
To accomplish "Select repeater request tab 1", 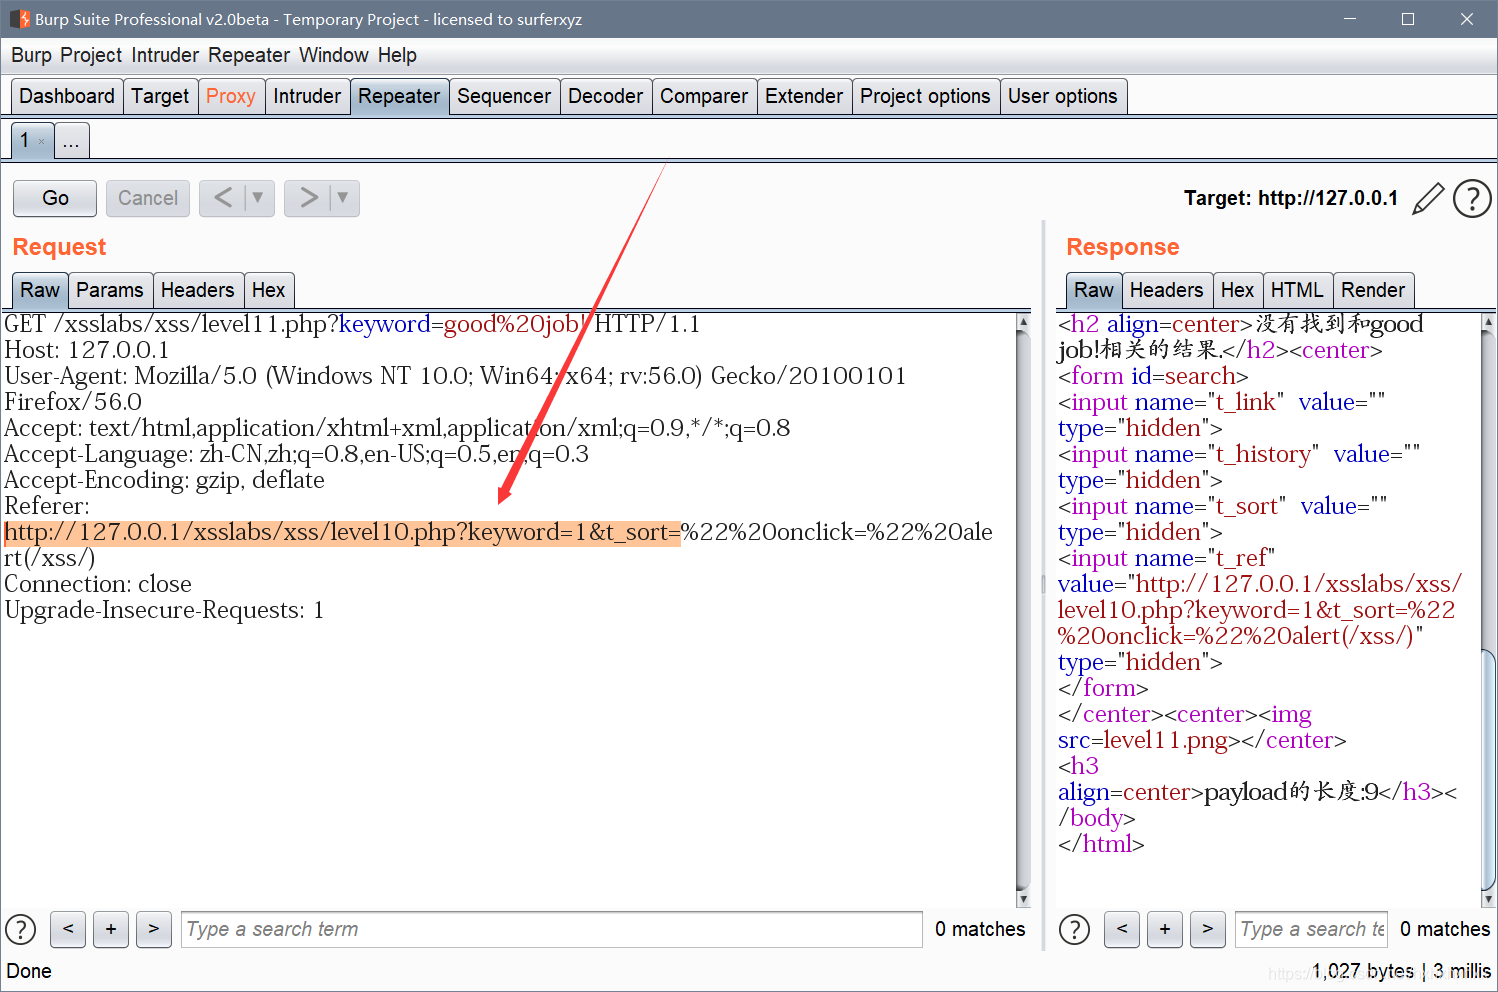I will (x=25, y=140).
